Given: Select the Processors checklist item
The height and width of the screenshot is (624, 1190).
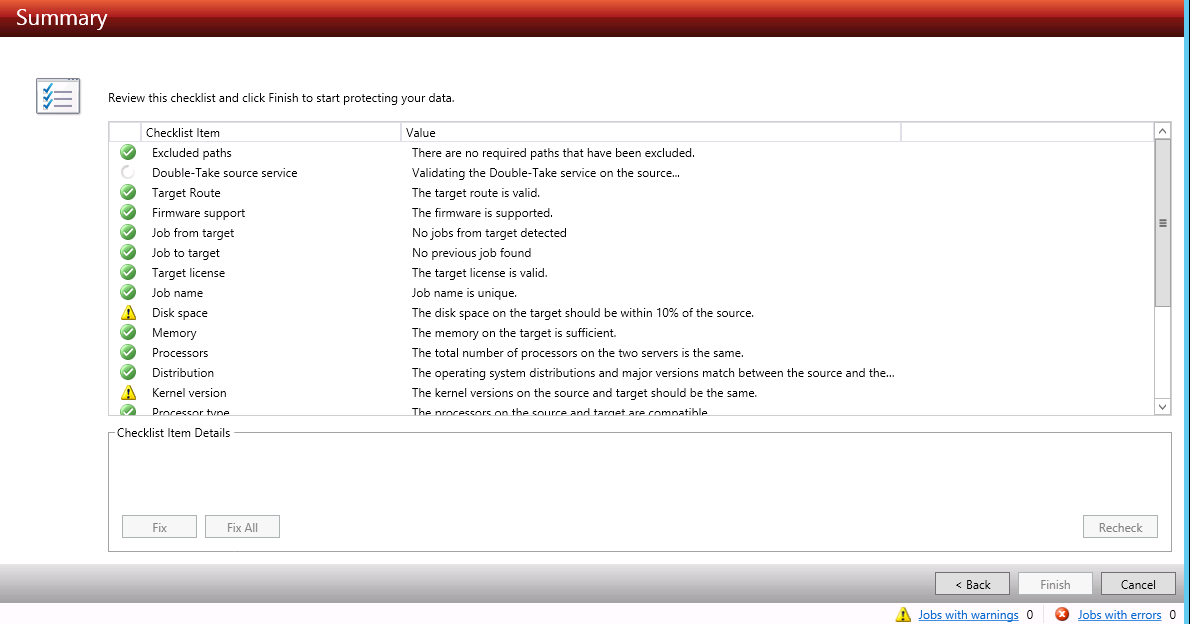Looking at the screenshot, I should click(631, 352).
